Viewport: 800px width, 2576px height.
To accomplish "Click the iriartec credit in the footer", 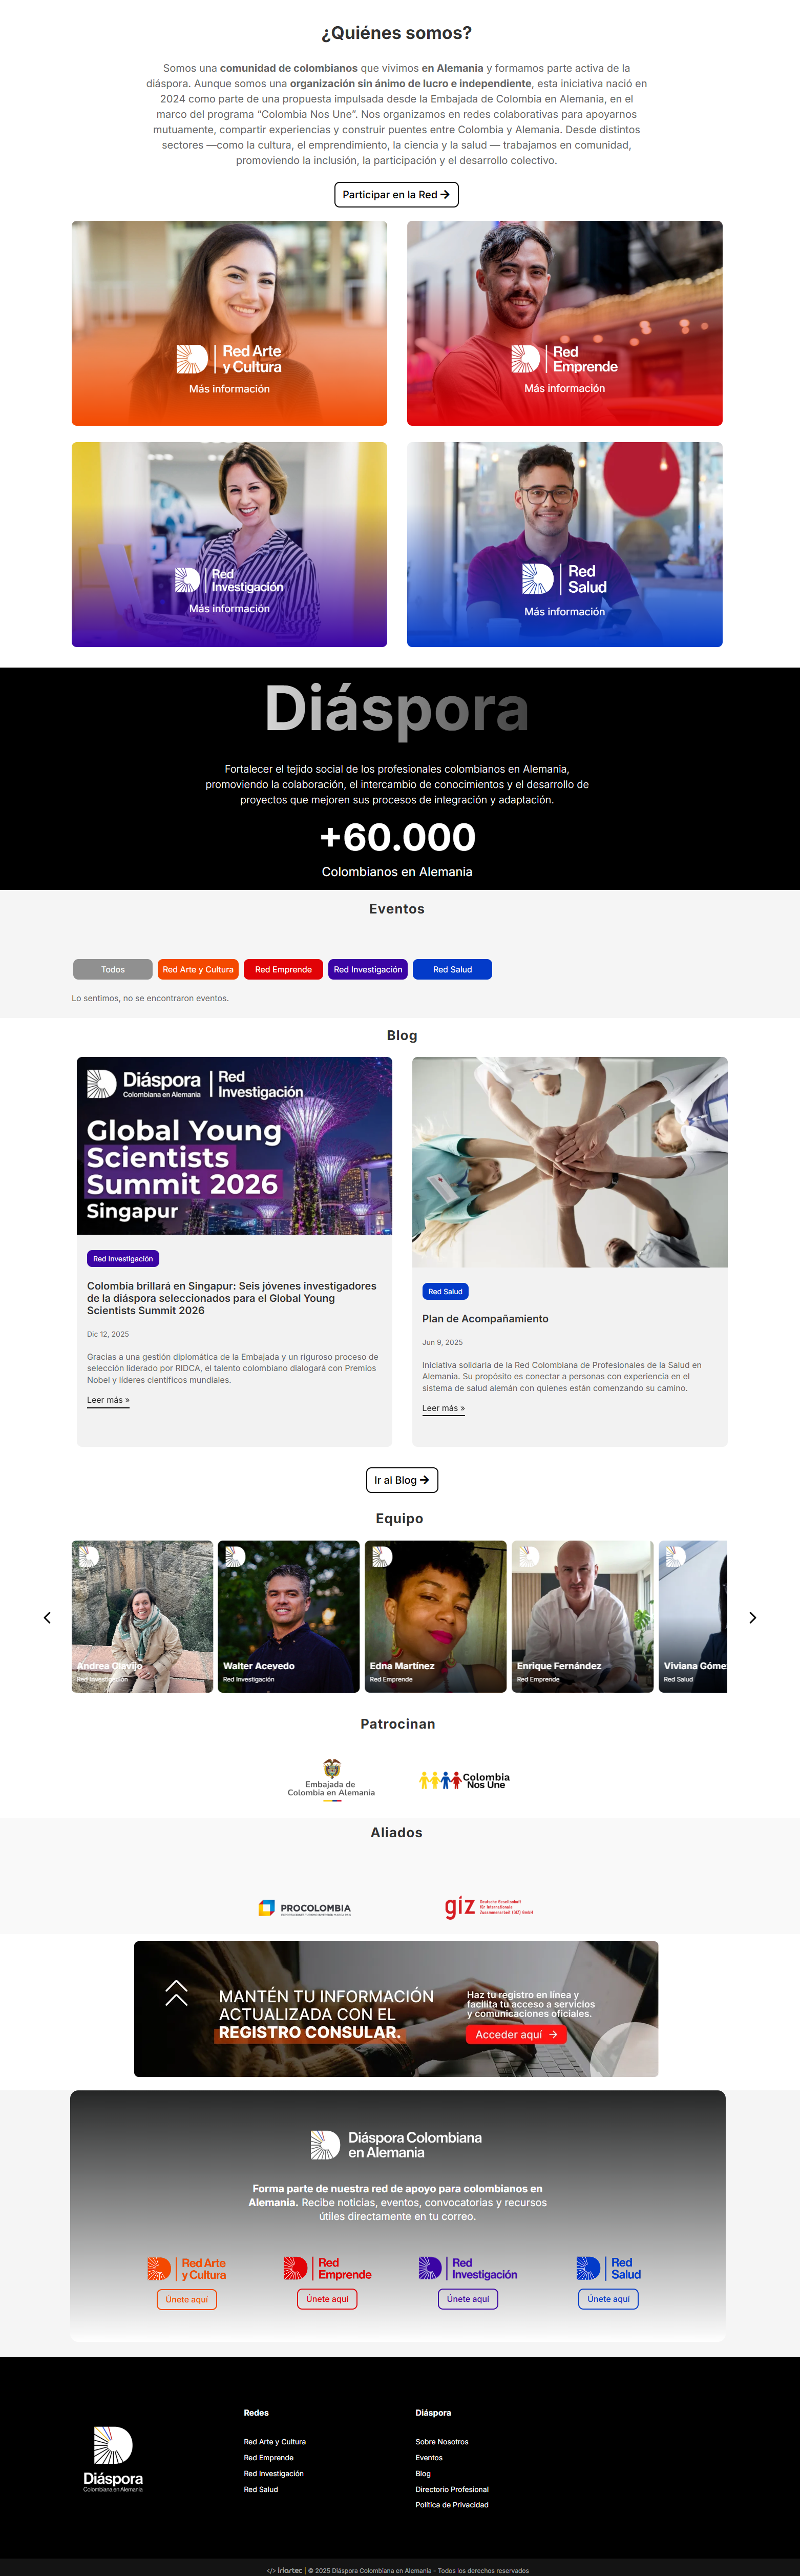I will tap(285, 2570).
